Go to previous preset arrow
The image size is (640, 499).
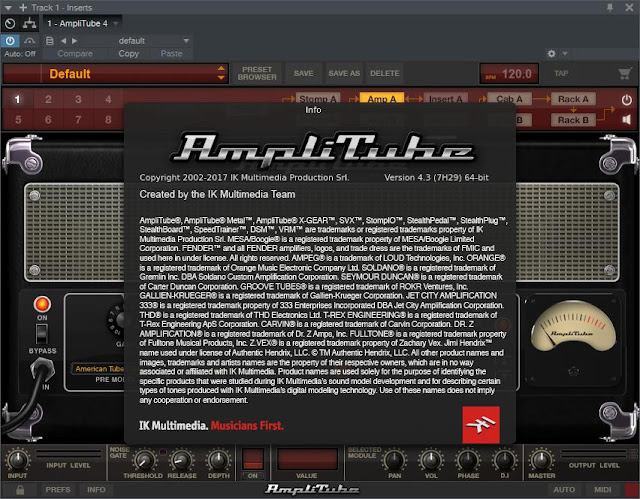[63, 41]
